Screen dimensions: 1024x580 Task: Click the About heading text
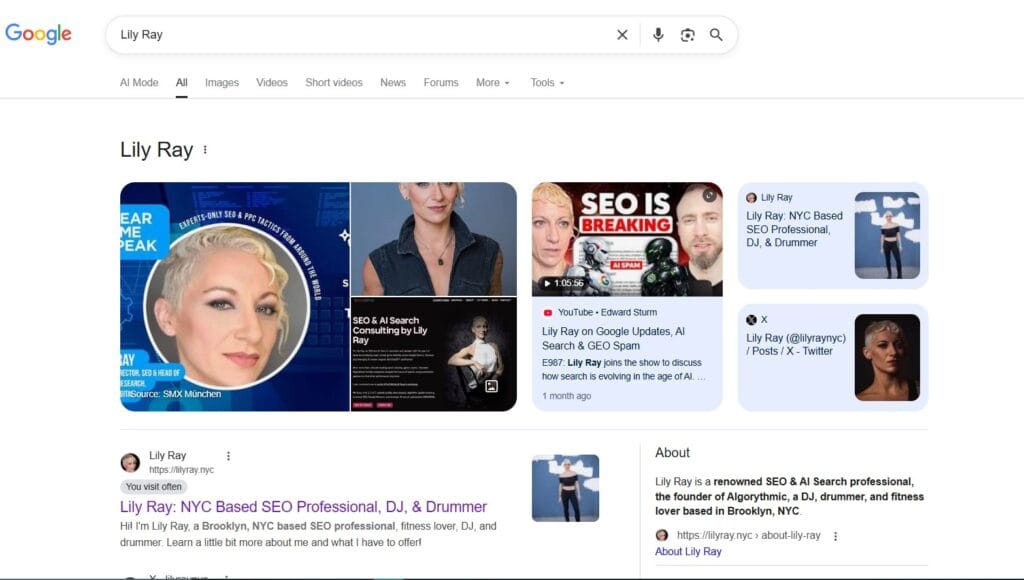tap(672, 453)
